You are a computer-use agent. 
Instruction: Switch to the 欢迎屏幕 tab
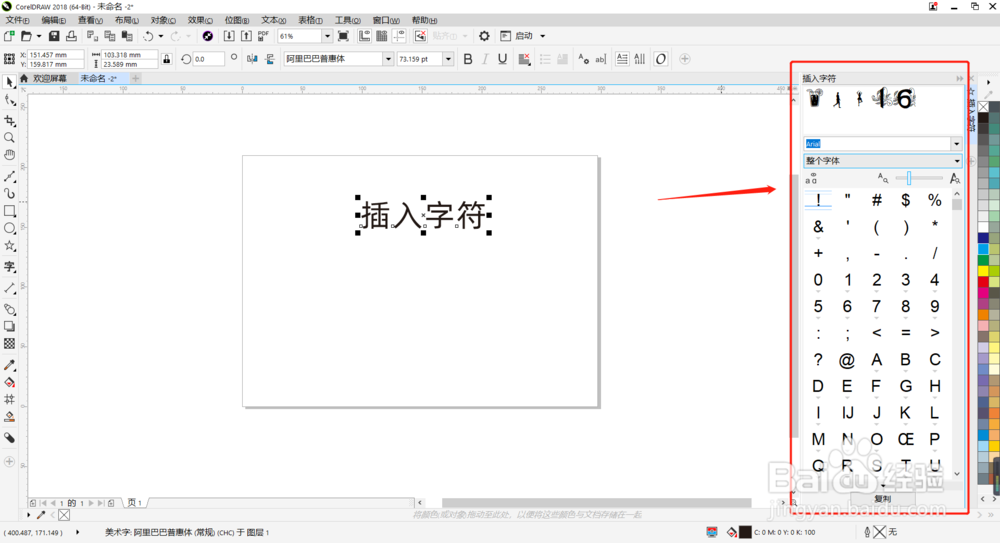coord(50,78)
